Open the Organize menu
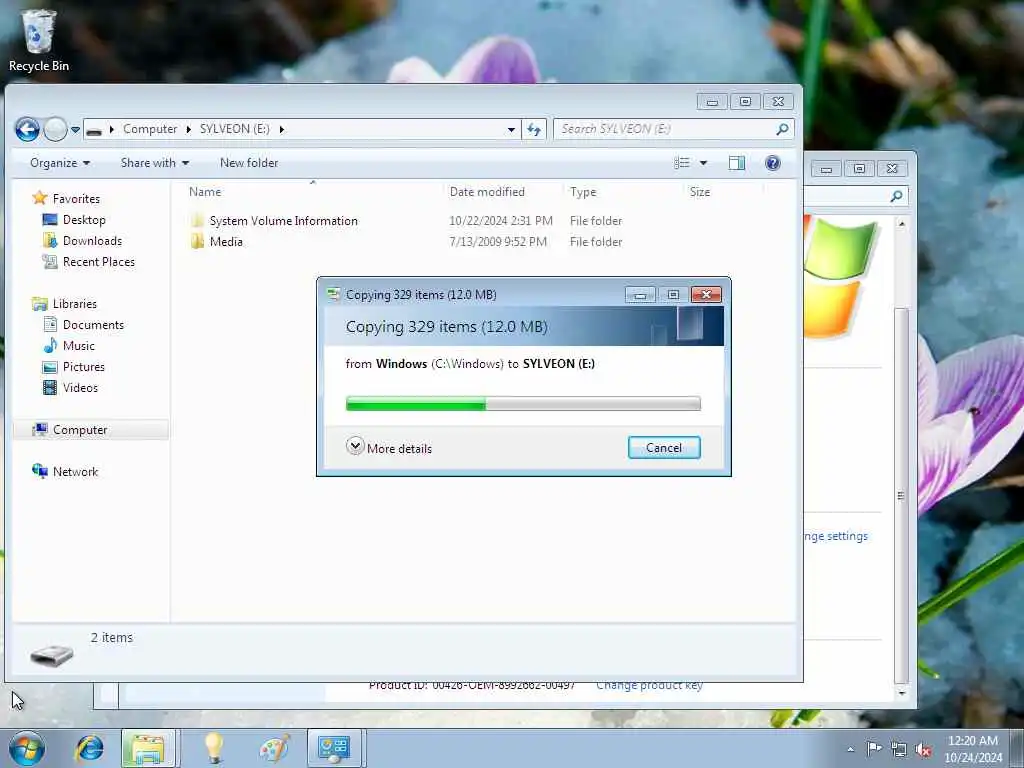This screenshot has height=768, width=1024. point(59,163)
